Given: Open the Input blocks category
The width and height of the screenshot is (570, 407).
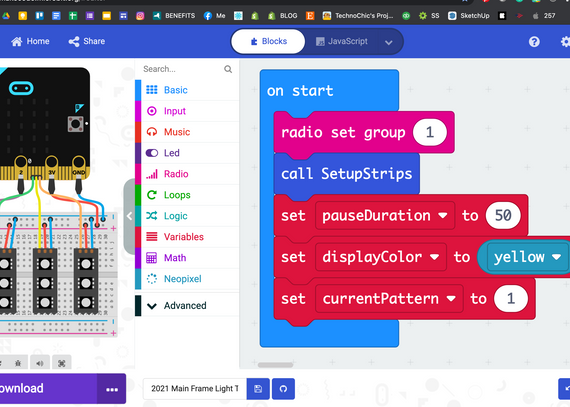Looking at the screenshot, I should 187,111.
